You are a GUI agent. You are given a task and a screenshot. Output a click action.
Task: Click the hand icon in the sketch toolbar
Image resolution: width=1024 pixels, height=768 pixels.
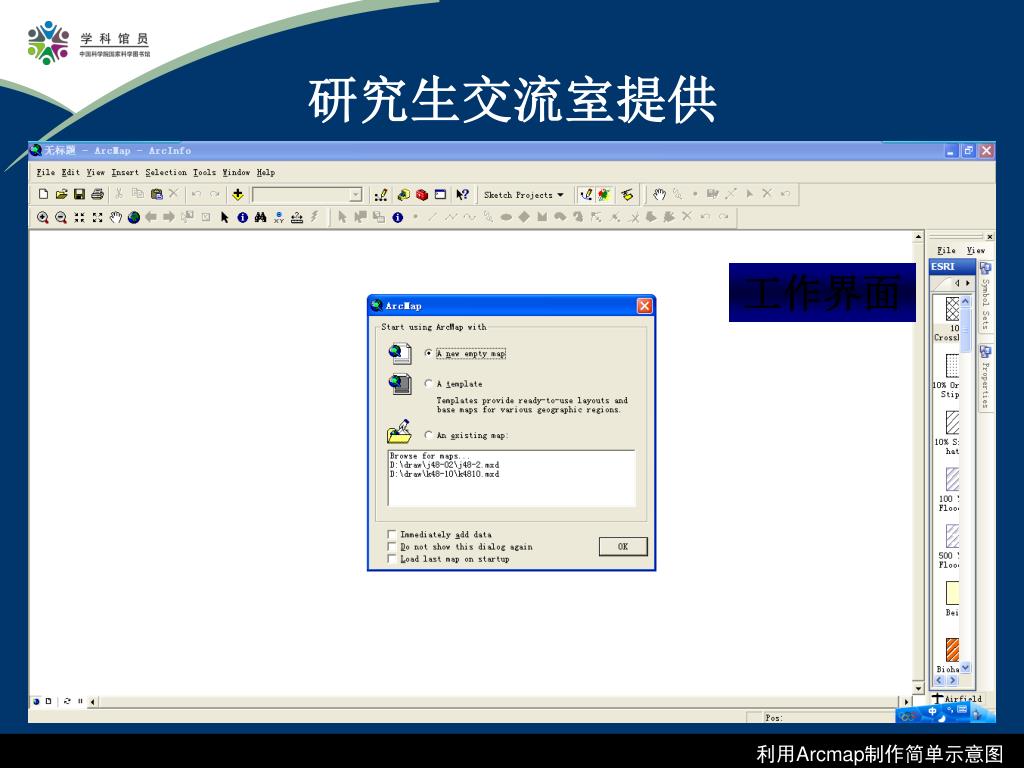(660, 194)
